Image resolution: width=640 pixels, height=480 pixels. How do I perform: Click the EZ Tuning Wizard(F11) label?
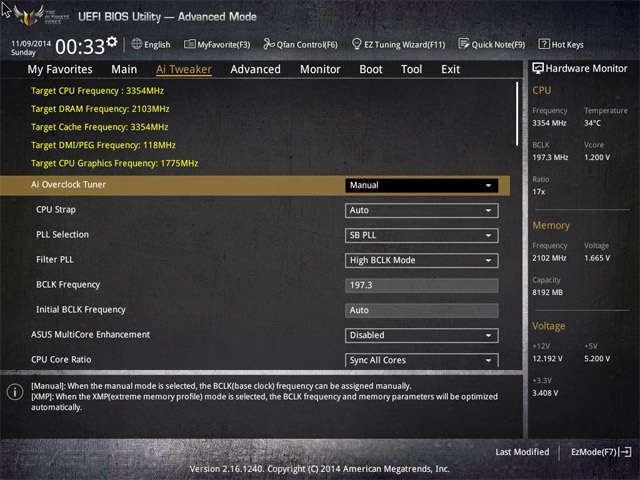click(x=404, y=44)
